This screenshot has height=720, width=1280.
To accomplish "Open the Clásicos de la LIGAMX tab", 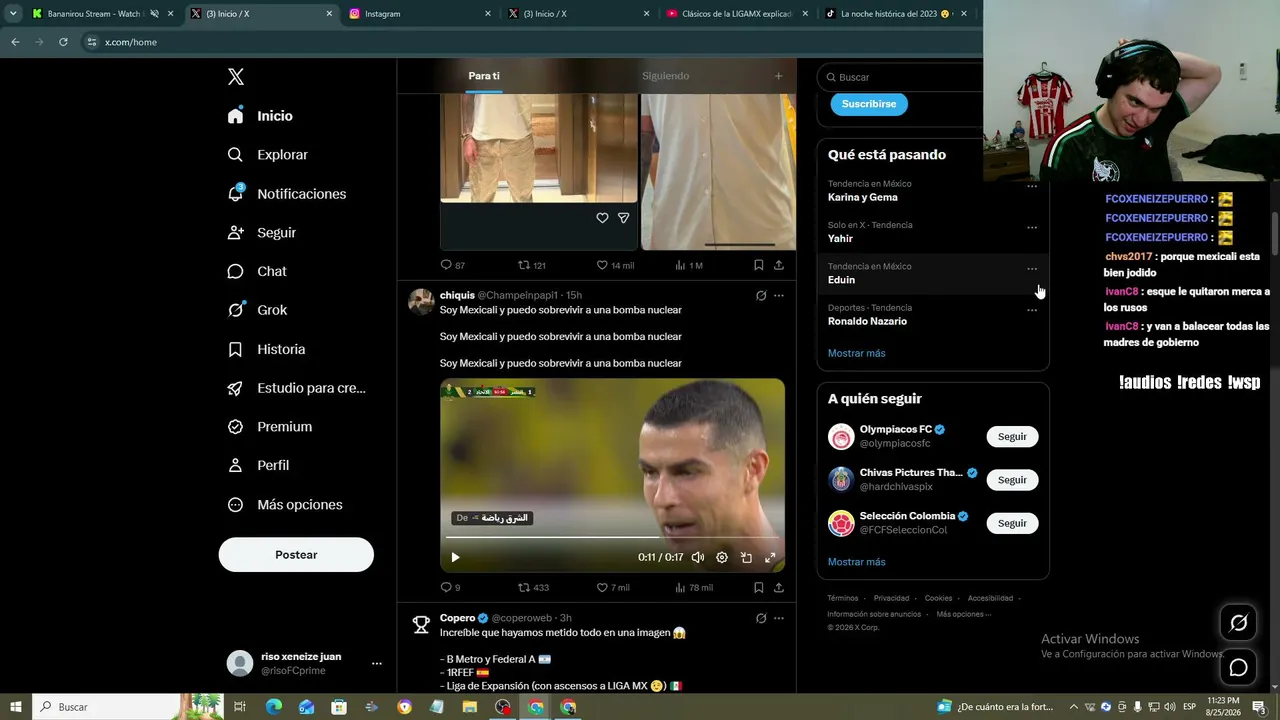I will [736, 14].
